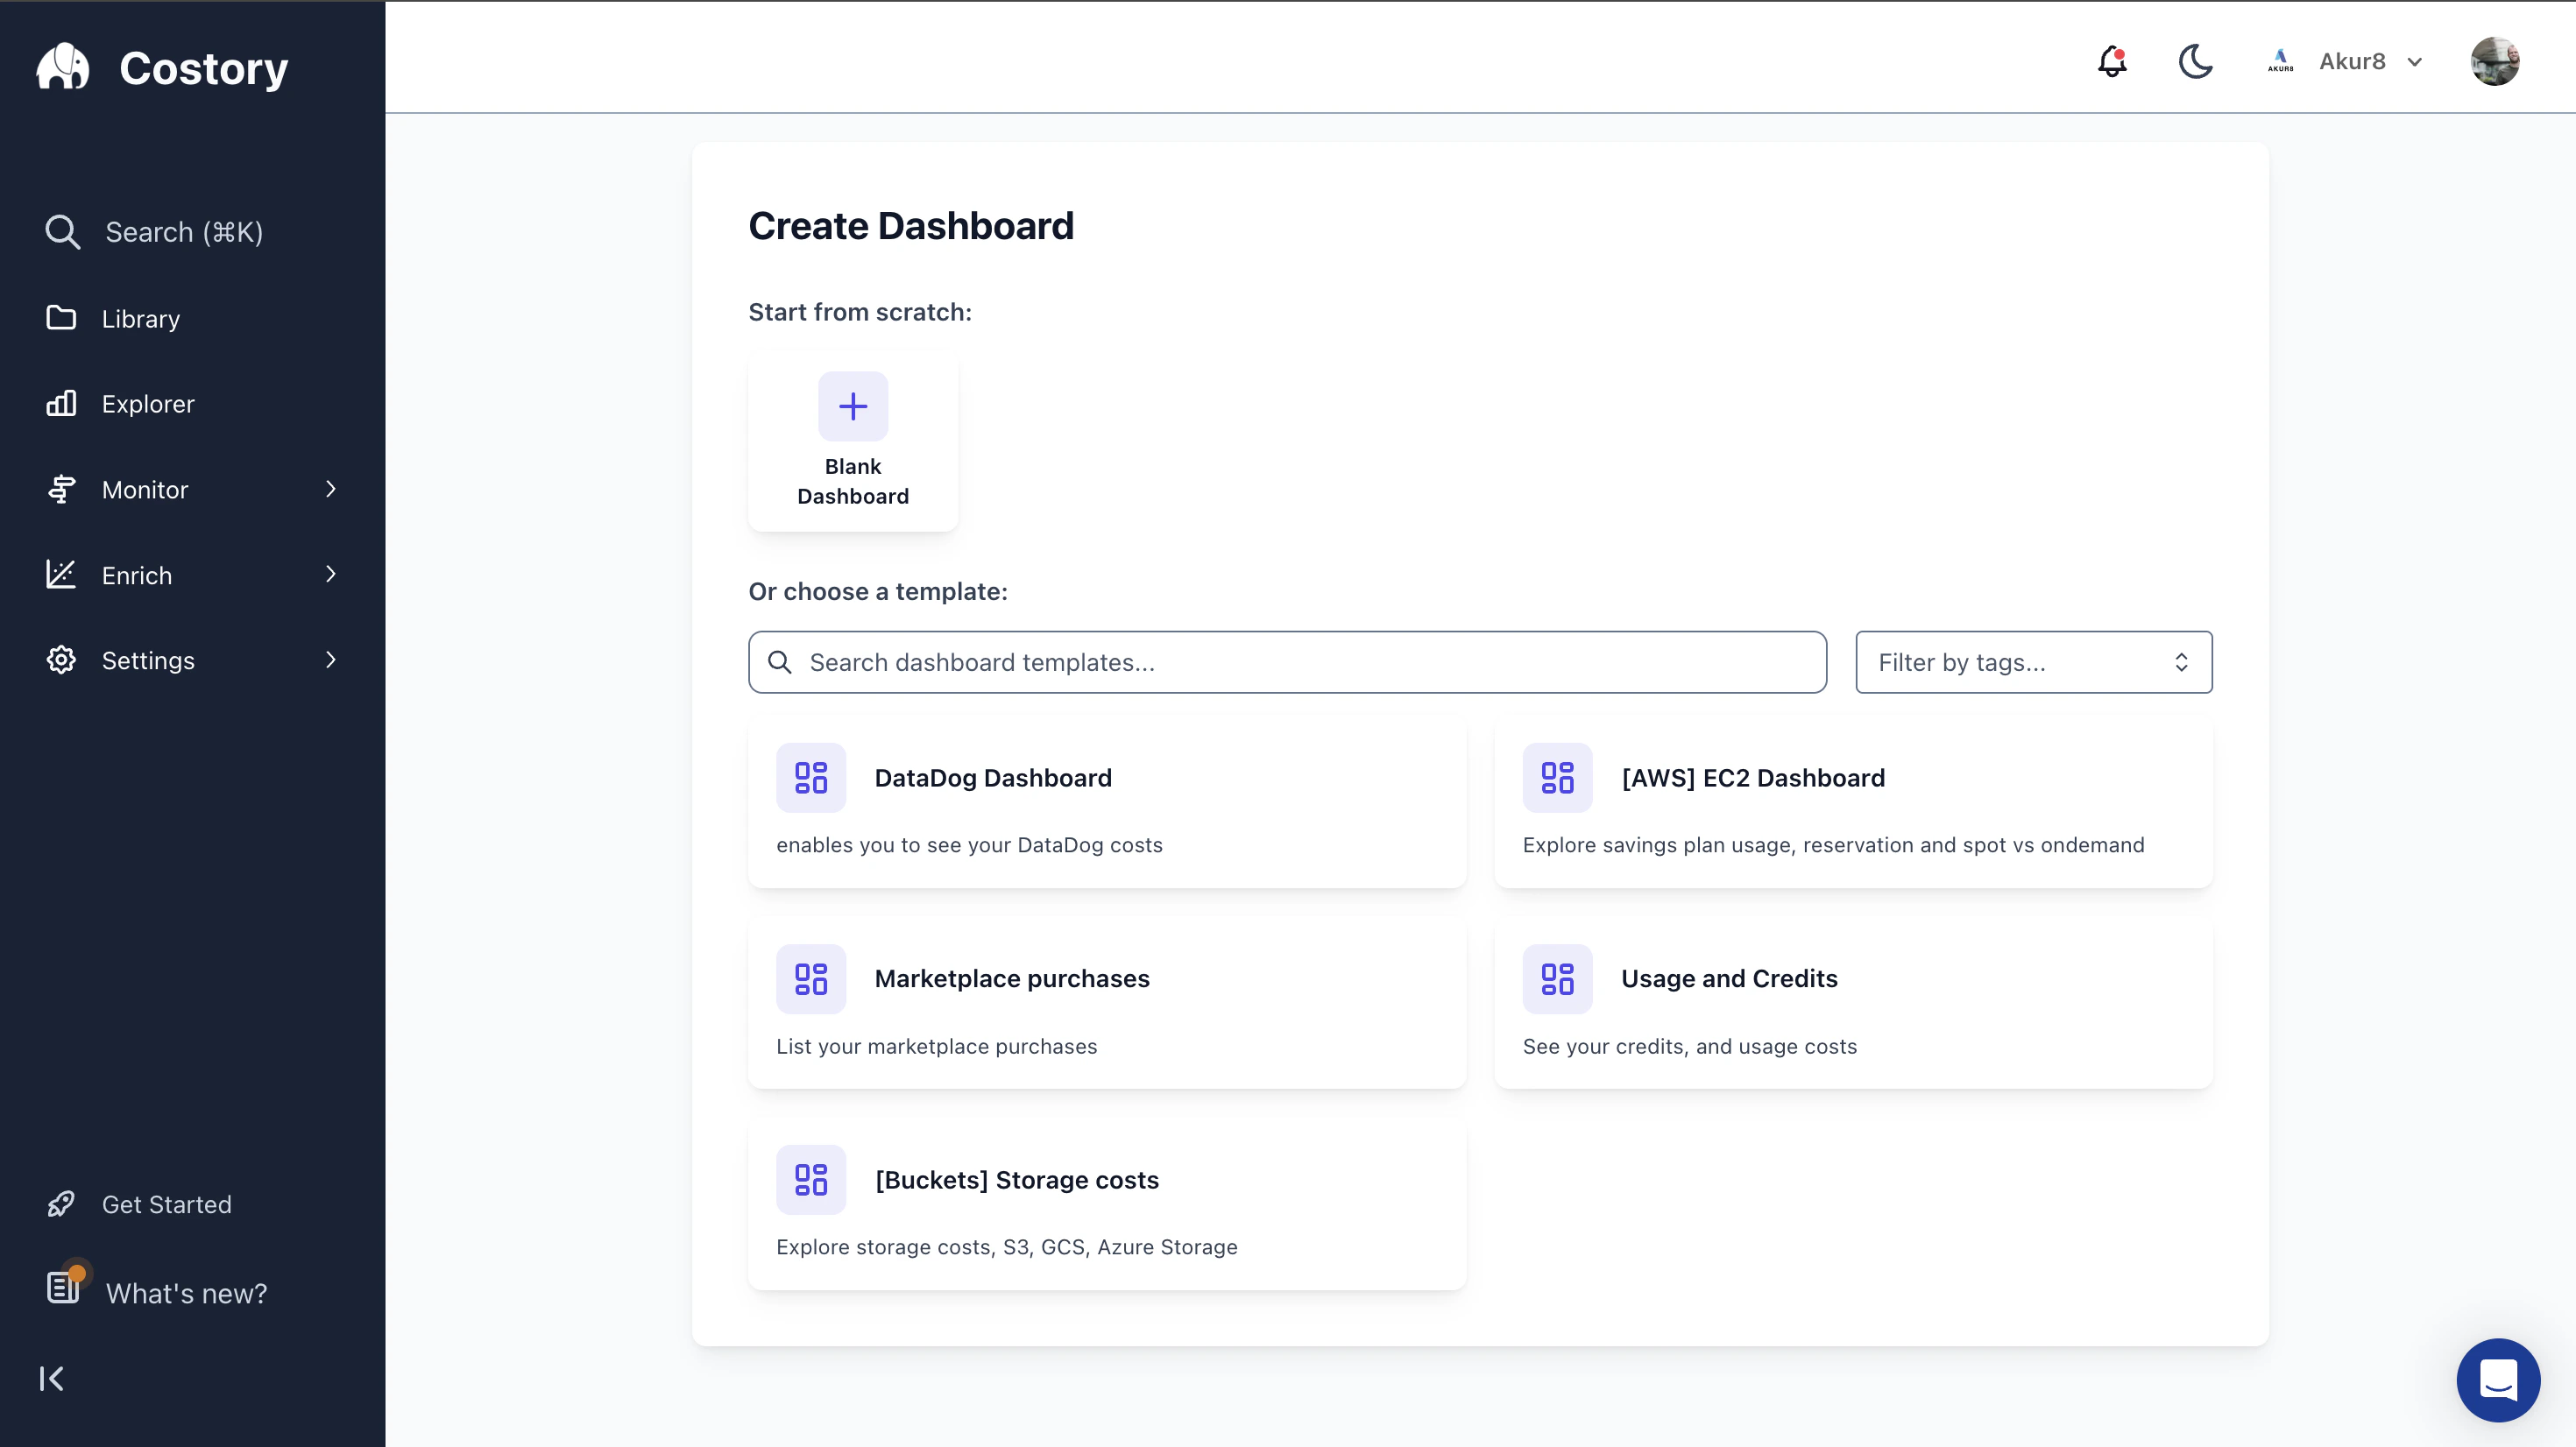Click the DataDog Dashboard template icon
2576x1447 pixels.
coord(811,777)
